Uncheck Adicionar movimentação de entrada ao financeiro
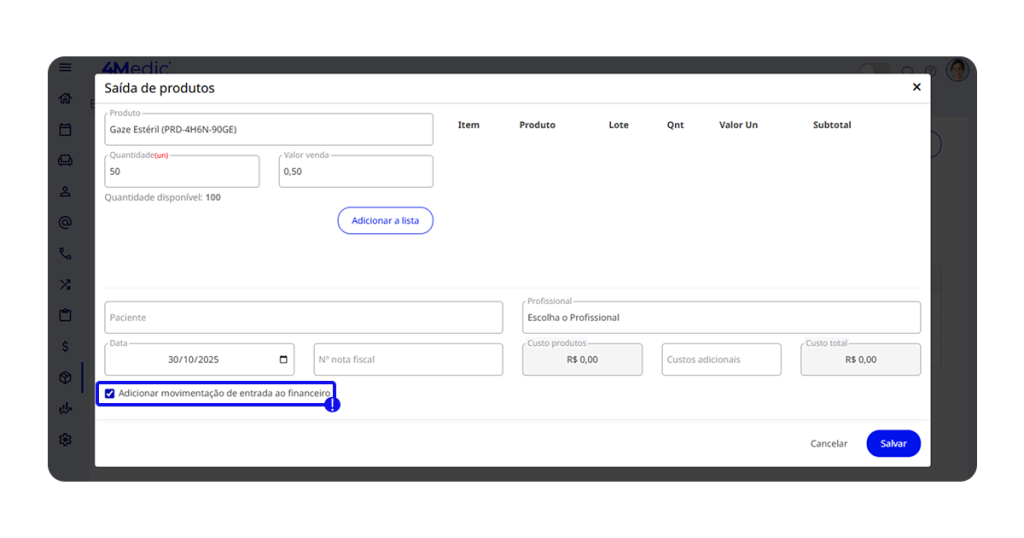This screenshot has width=1024, height=538. (x=110, y=394)
